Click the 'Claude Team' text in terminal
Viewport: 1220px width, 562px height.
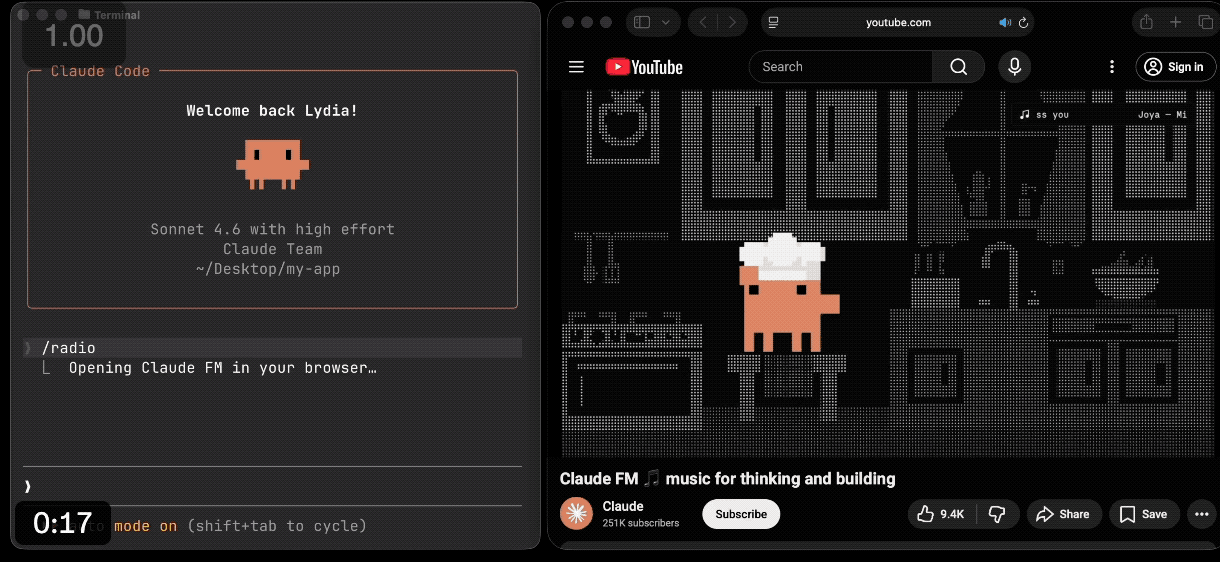point(272,249)
